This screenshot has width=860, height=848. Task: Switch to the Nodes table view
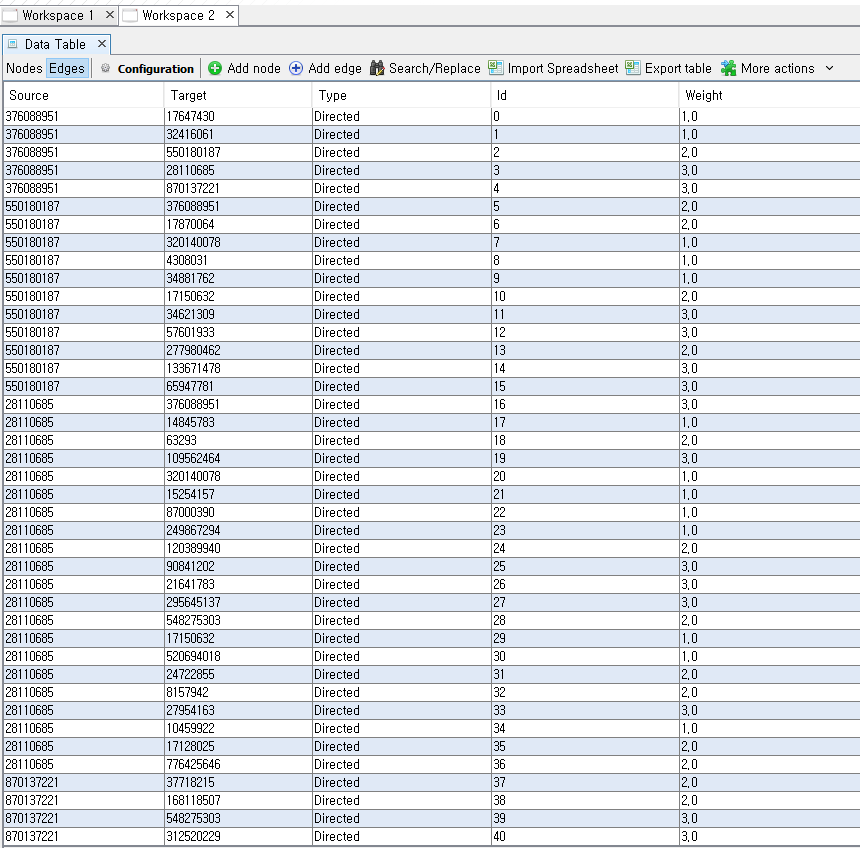tap(24, 68)
